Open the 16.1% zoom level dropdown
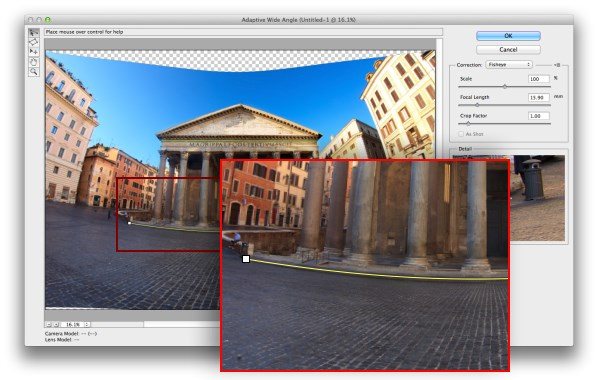This screenshot has height=380, width=598. click(x=87, y=324)
